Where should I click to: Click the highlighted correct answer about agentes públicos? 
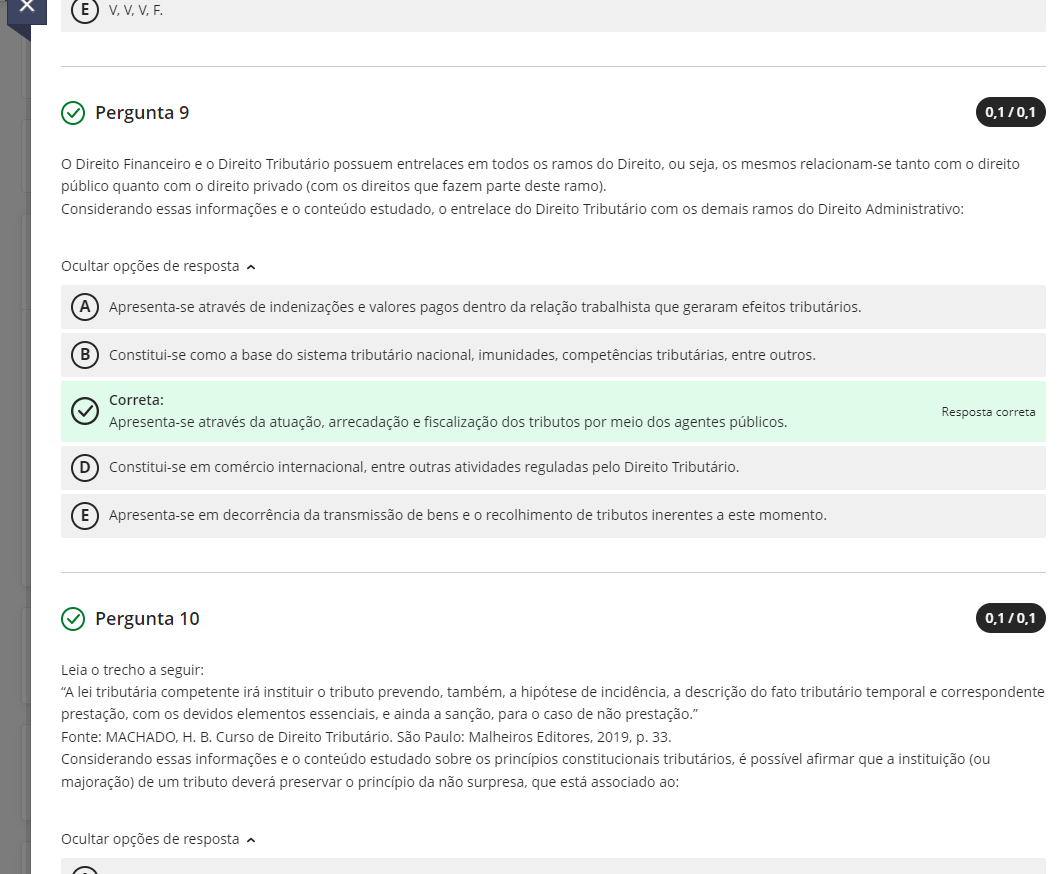pyautogui.click(x=447, y=422)
